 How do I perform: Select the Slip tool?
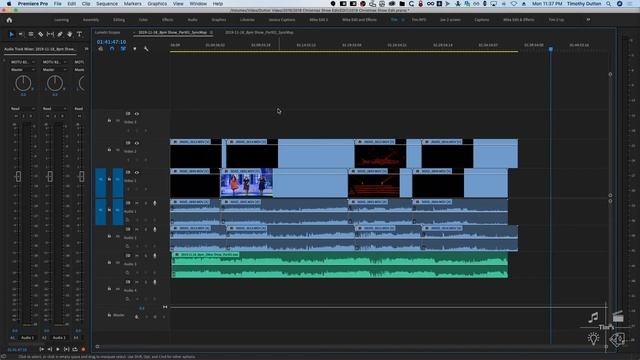pos(50,35)
